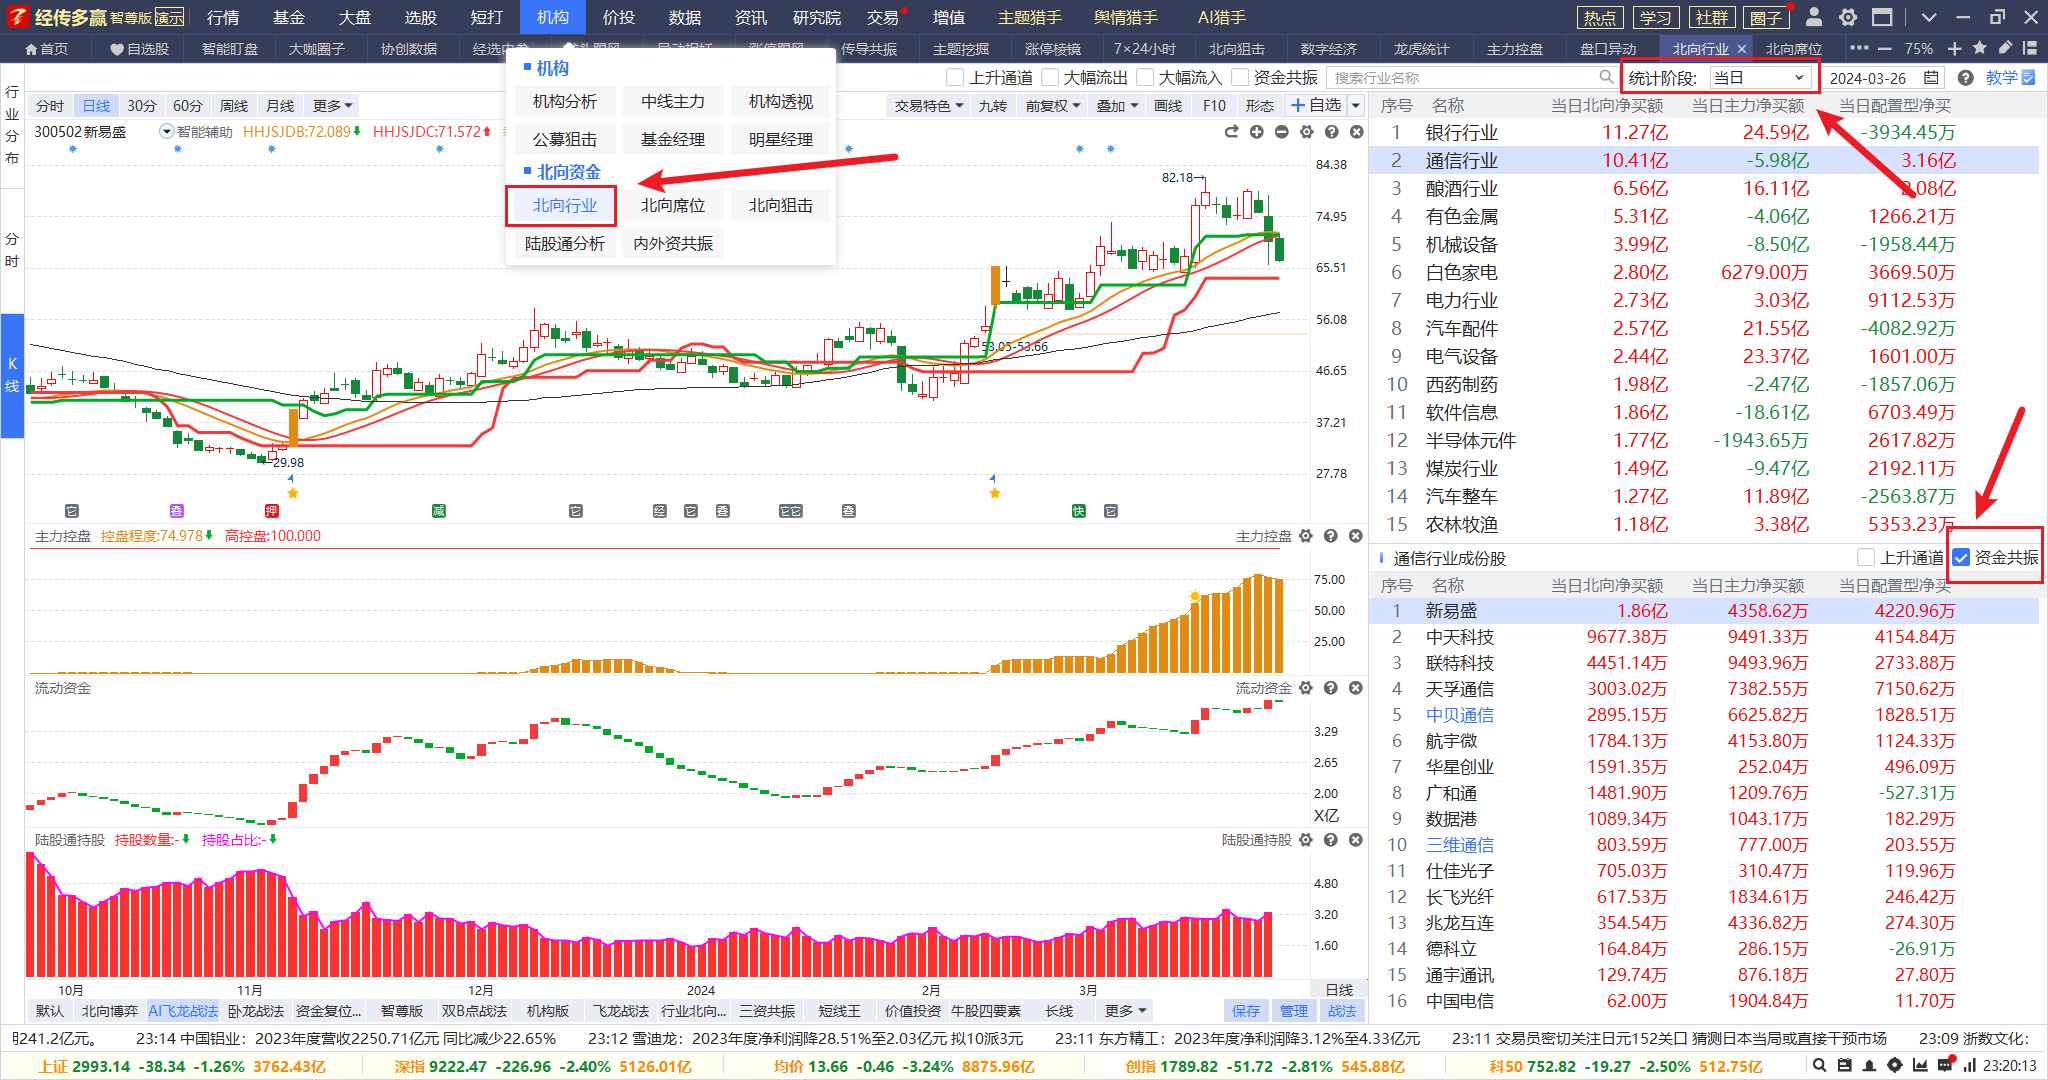Select 北向行业 in the 机构 dropdown menu

(x=564, y=205)
